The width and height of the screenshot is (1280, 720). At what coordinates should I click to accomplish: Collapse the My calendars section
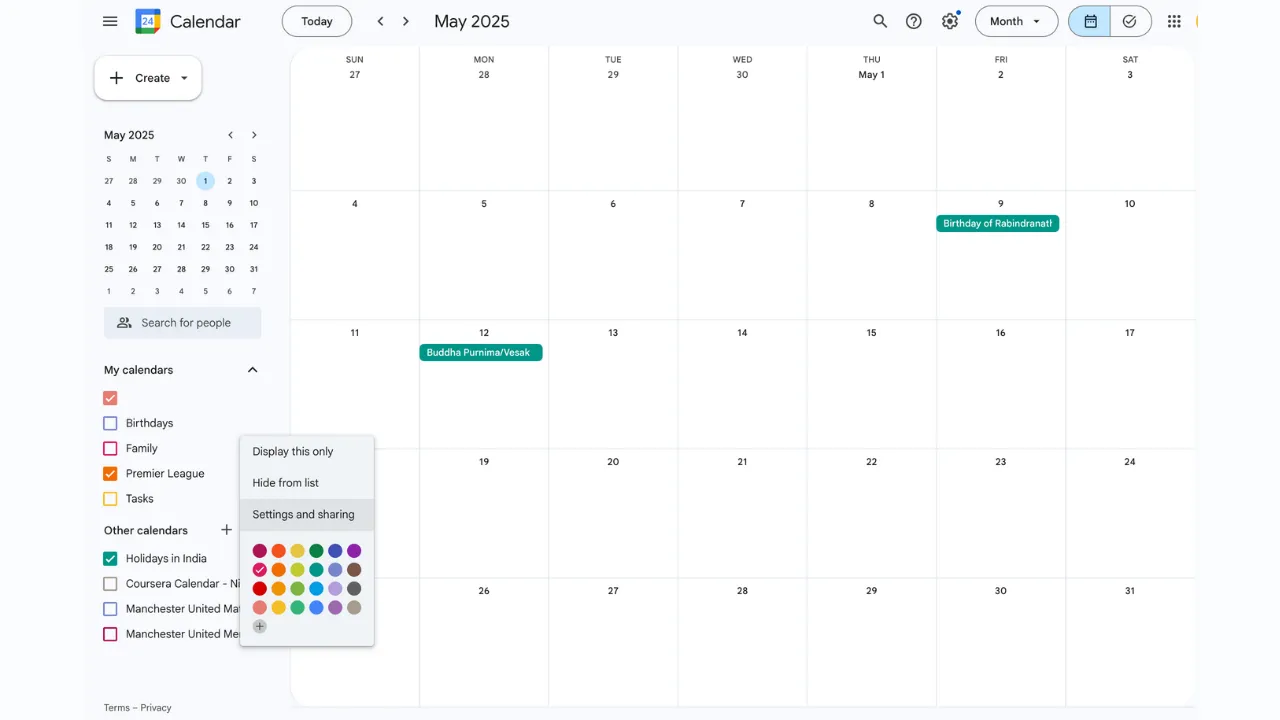(253, 370)
